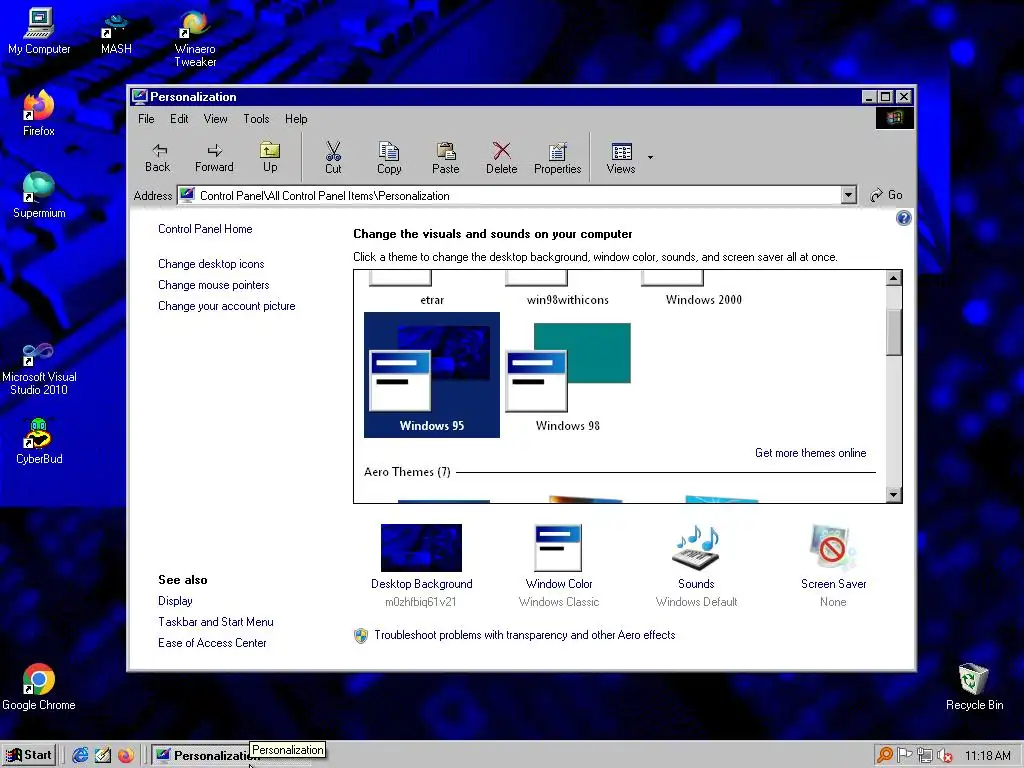Select Microsoft Visual Studio 2010 icon
The image size is (1024, 768).
click(39, 370)
